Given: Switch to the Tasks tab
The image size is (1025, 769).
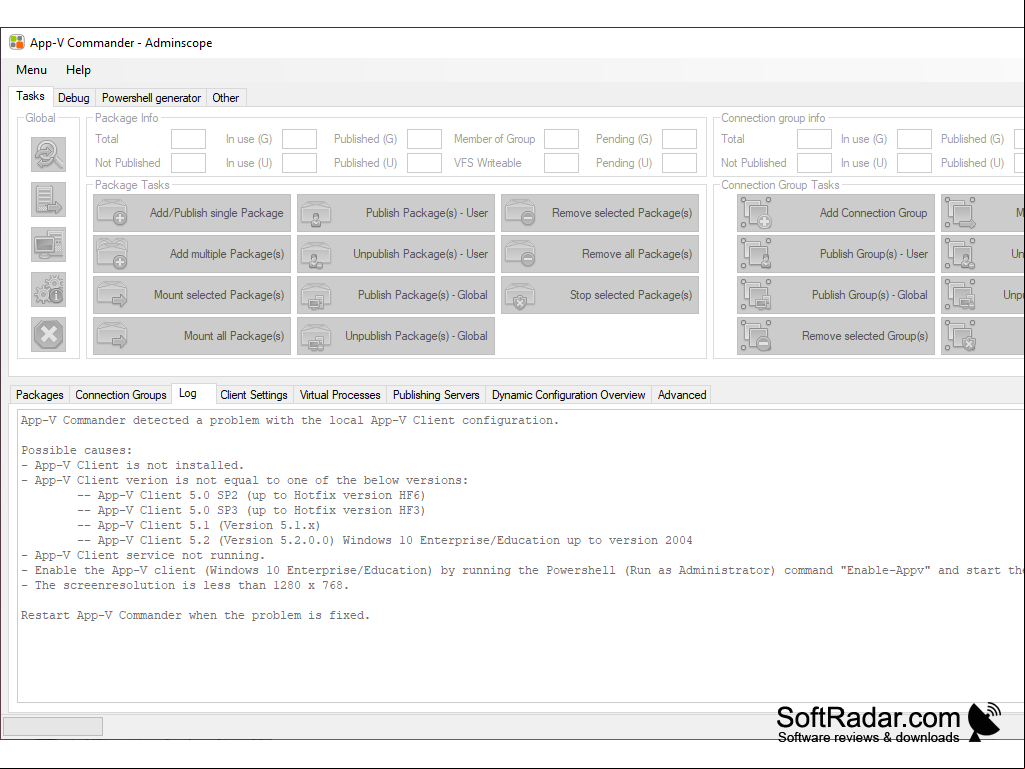Looking at the screenshot, I should (30, 96).
